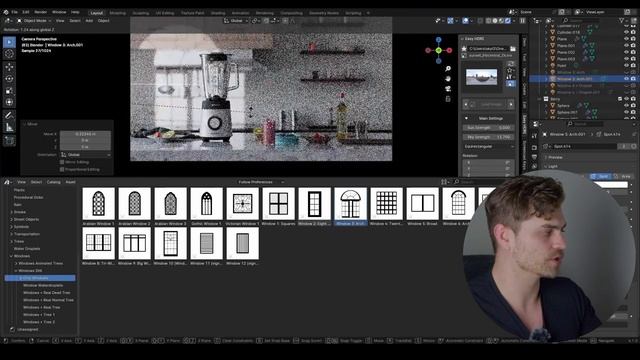640x360 pixels.
Task: Click the perspective/orthographic grid icon
Action: tap(448, 99)
